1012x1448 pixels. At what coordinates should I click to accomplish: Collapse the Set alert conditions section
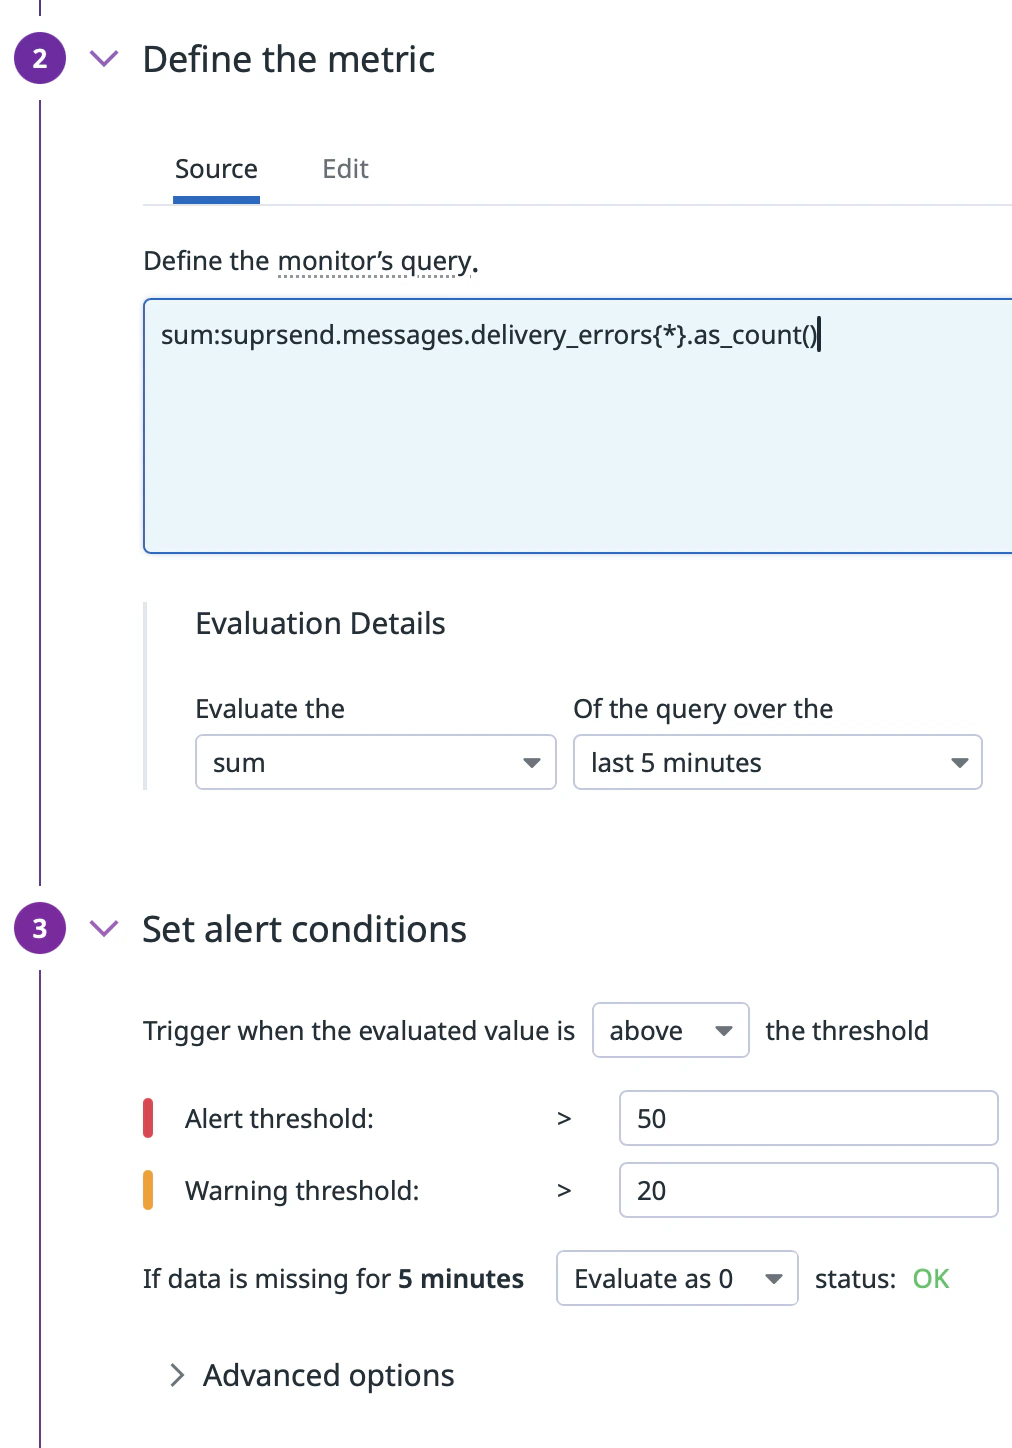104,928
